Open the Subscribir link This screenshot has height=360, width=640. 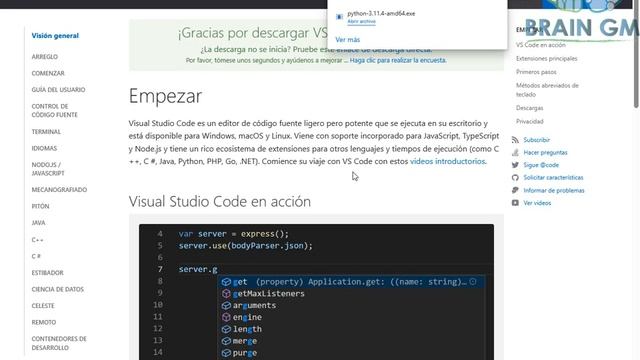coord(536,140)
